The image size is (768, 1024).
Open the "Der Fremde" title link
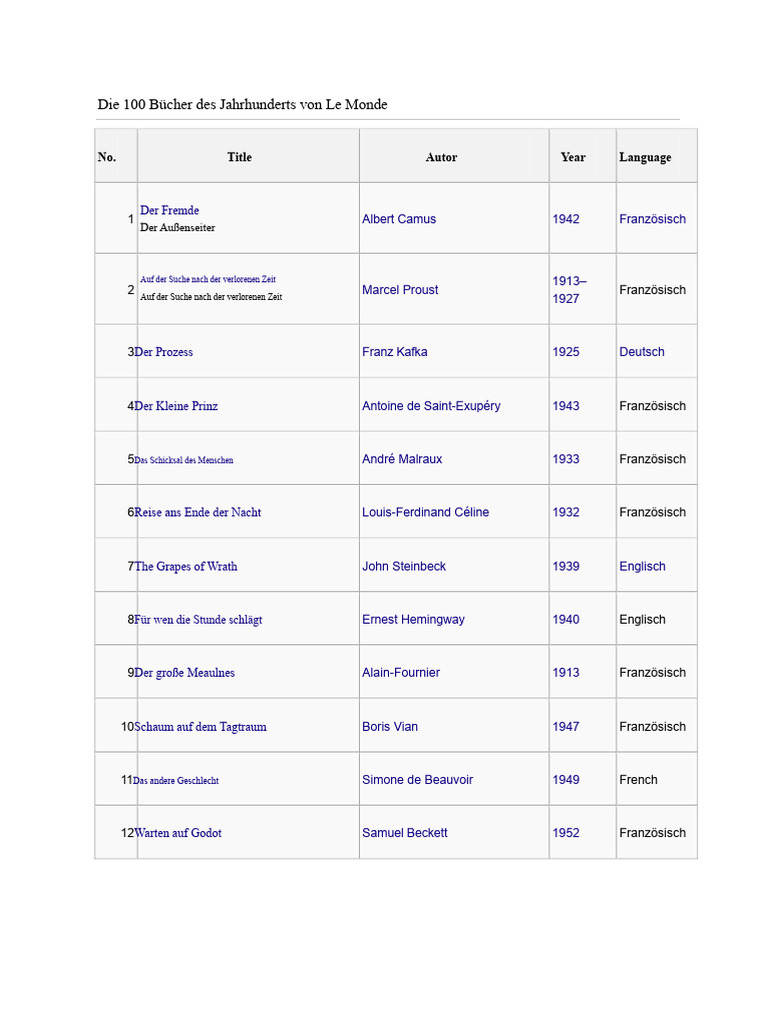pyautogui.click(x=170, y=210)
